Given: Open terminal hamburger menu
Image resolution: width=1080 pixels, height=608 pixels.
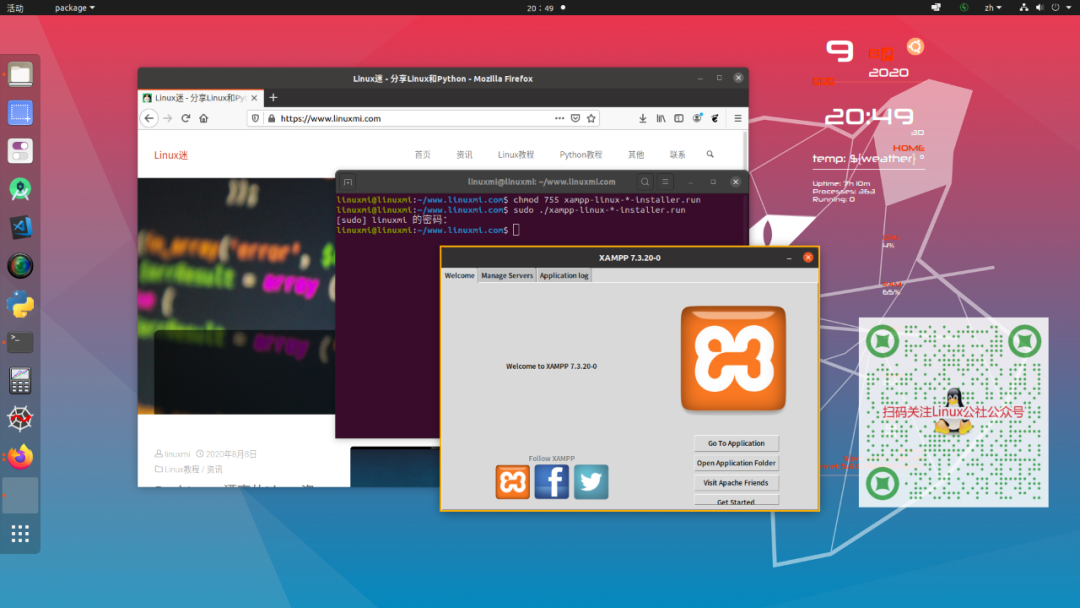Looking at the screenshot, I should pos(665,182).
